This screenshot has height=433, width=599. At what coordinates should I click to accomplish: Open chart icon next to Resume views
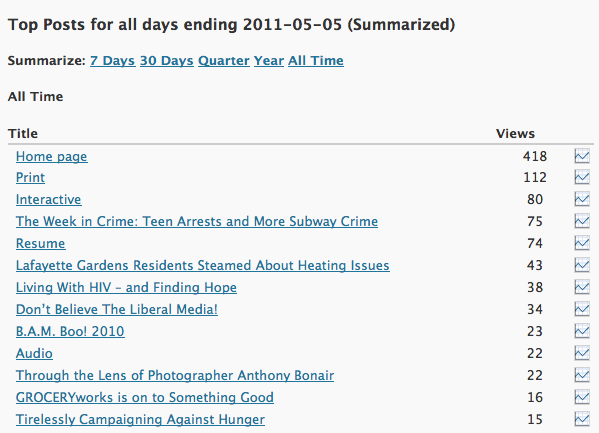(582, 243)
